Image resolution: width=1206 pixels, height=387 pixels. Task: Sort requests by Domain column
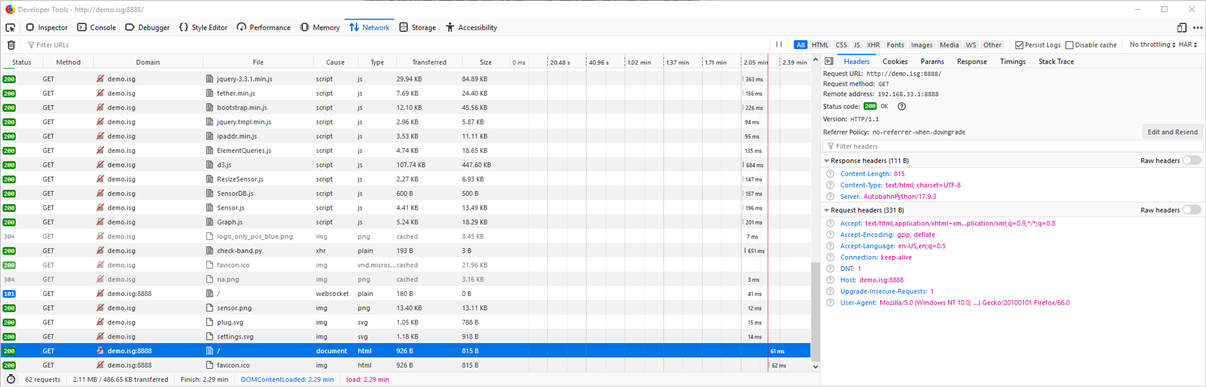[147, 62]
